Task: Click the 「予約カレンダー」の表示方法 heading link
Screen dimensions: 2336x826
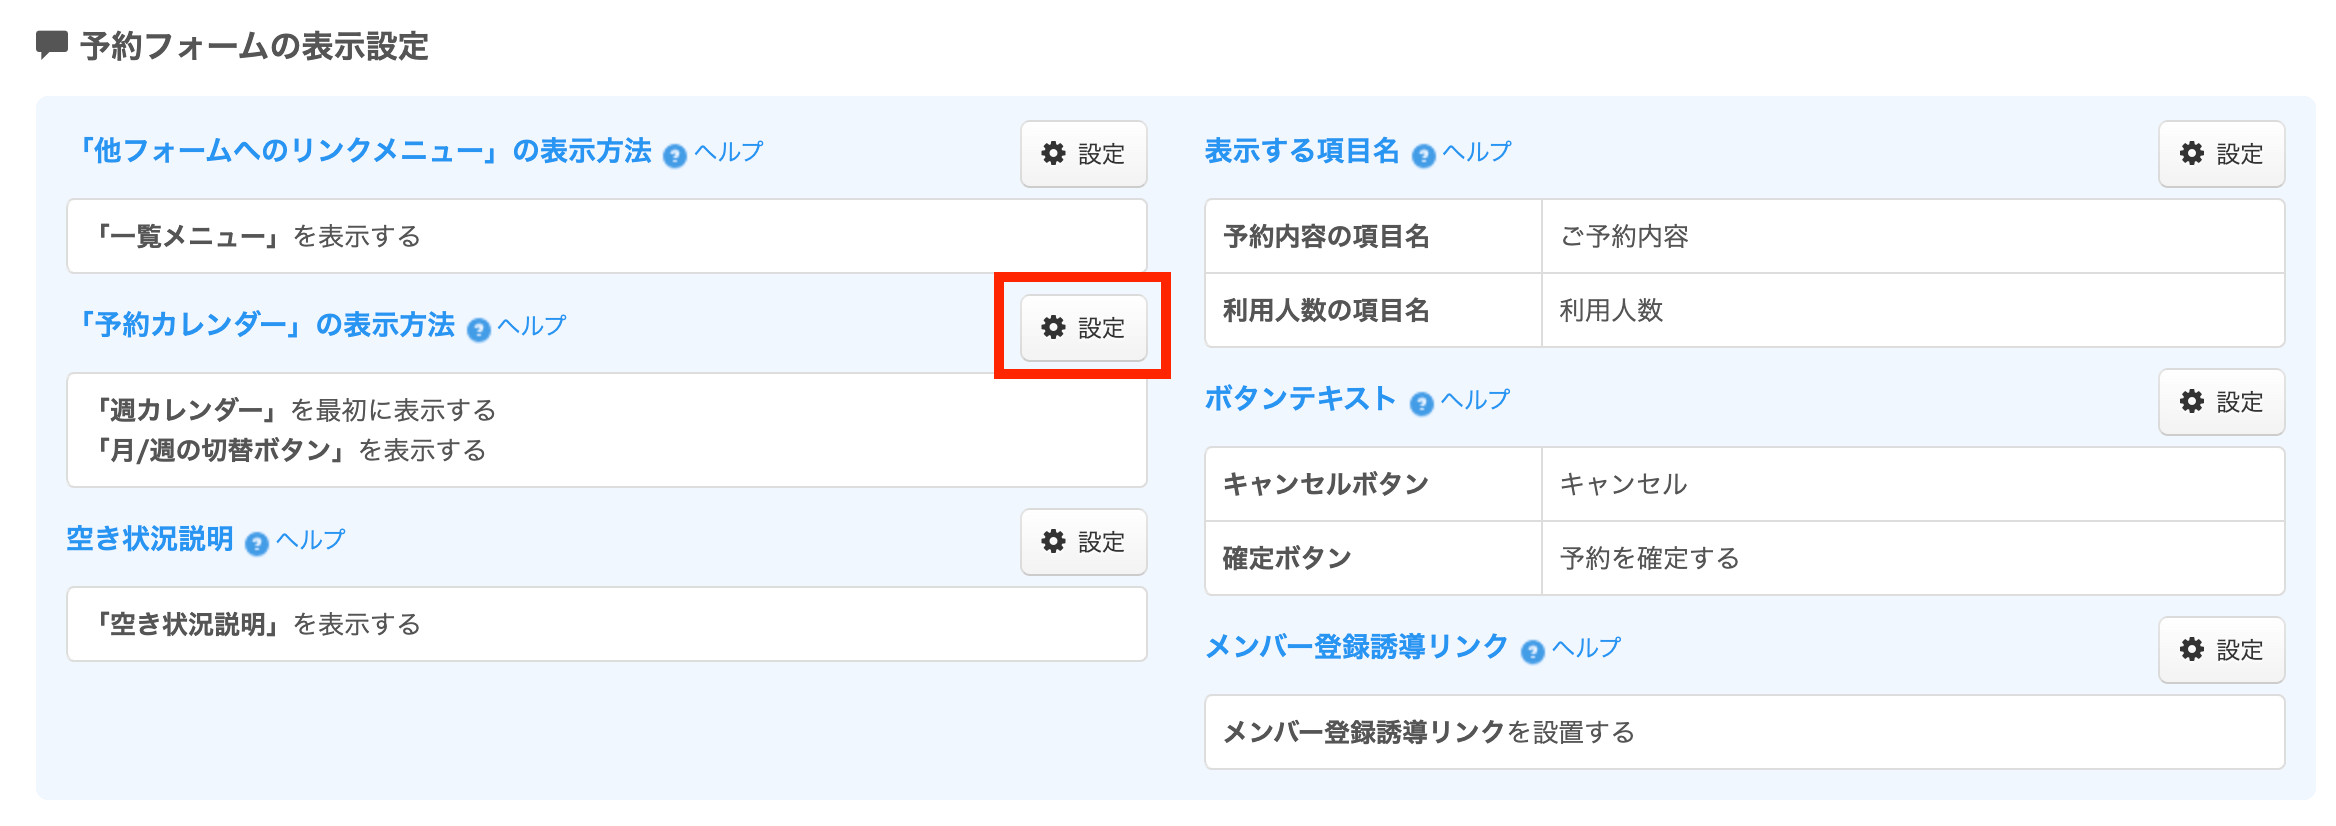Action: point(266,325)
